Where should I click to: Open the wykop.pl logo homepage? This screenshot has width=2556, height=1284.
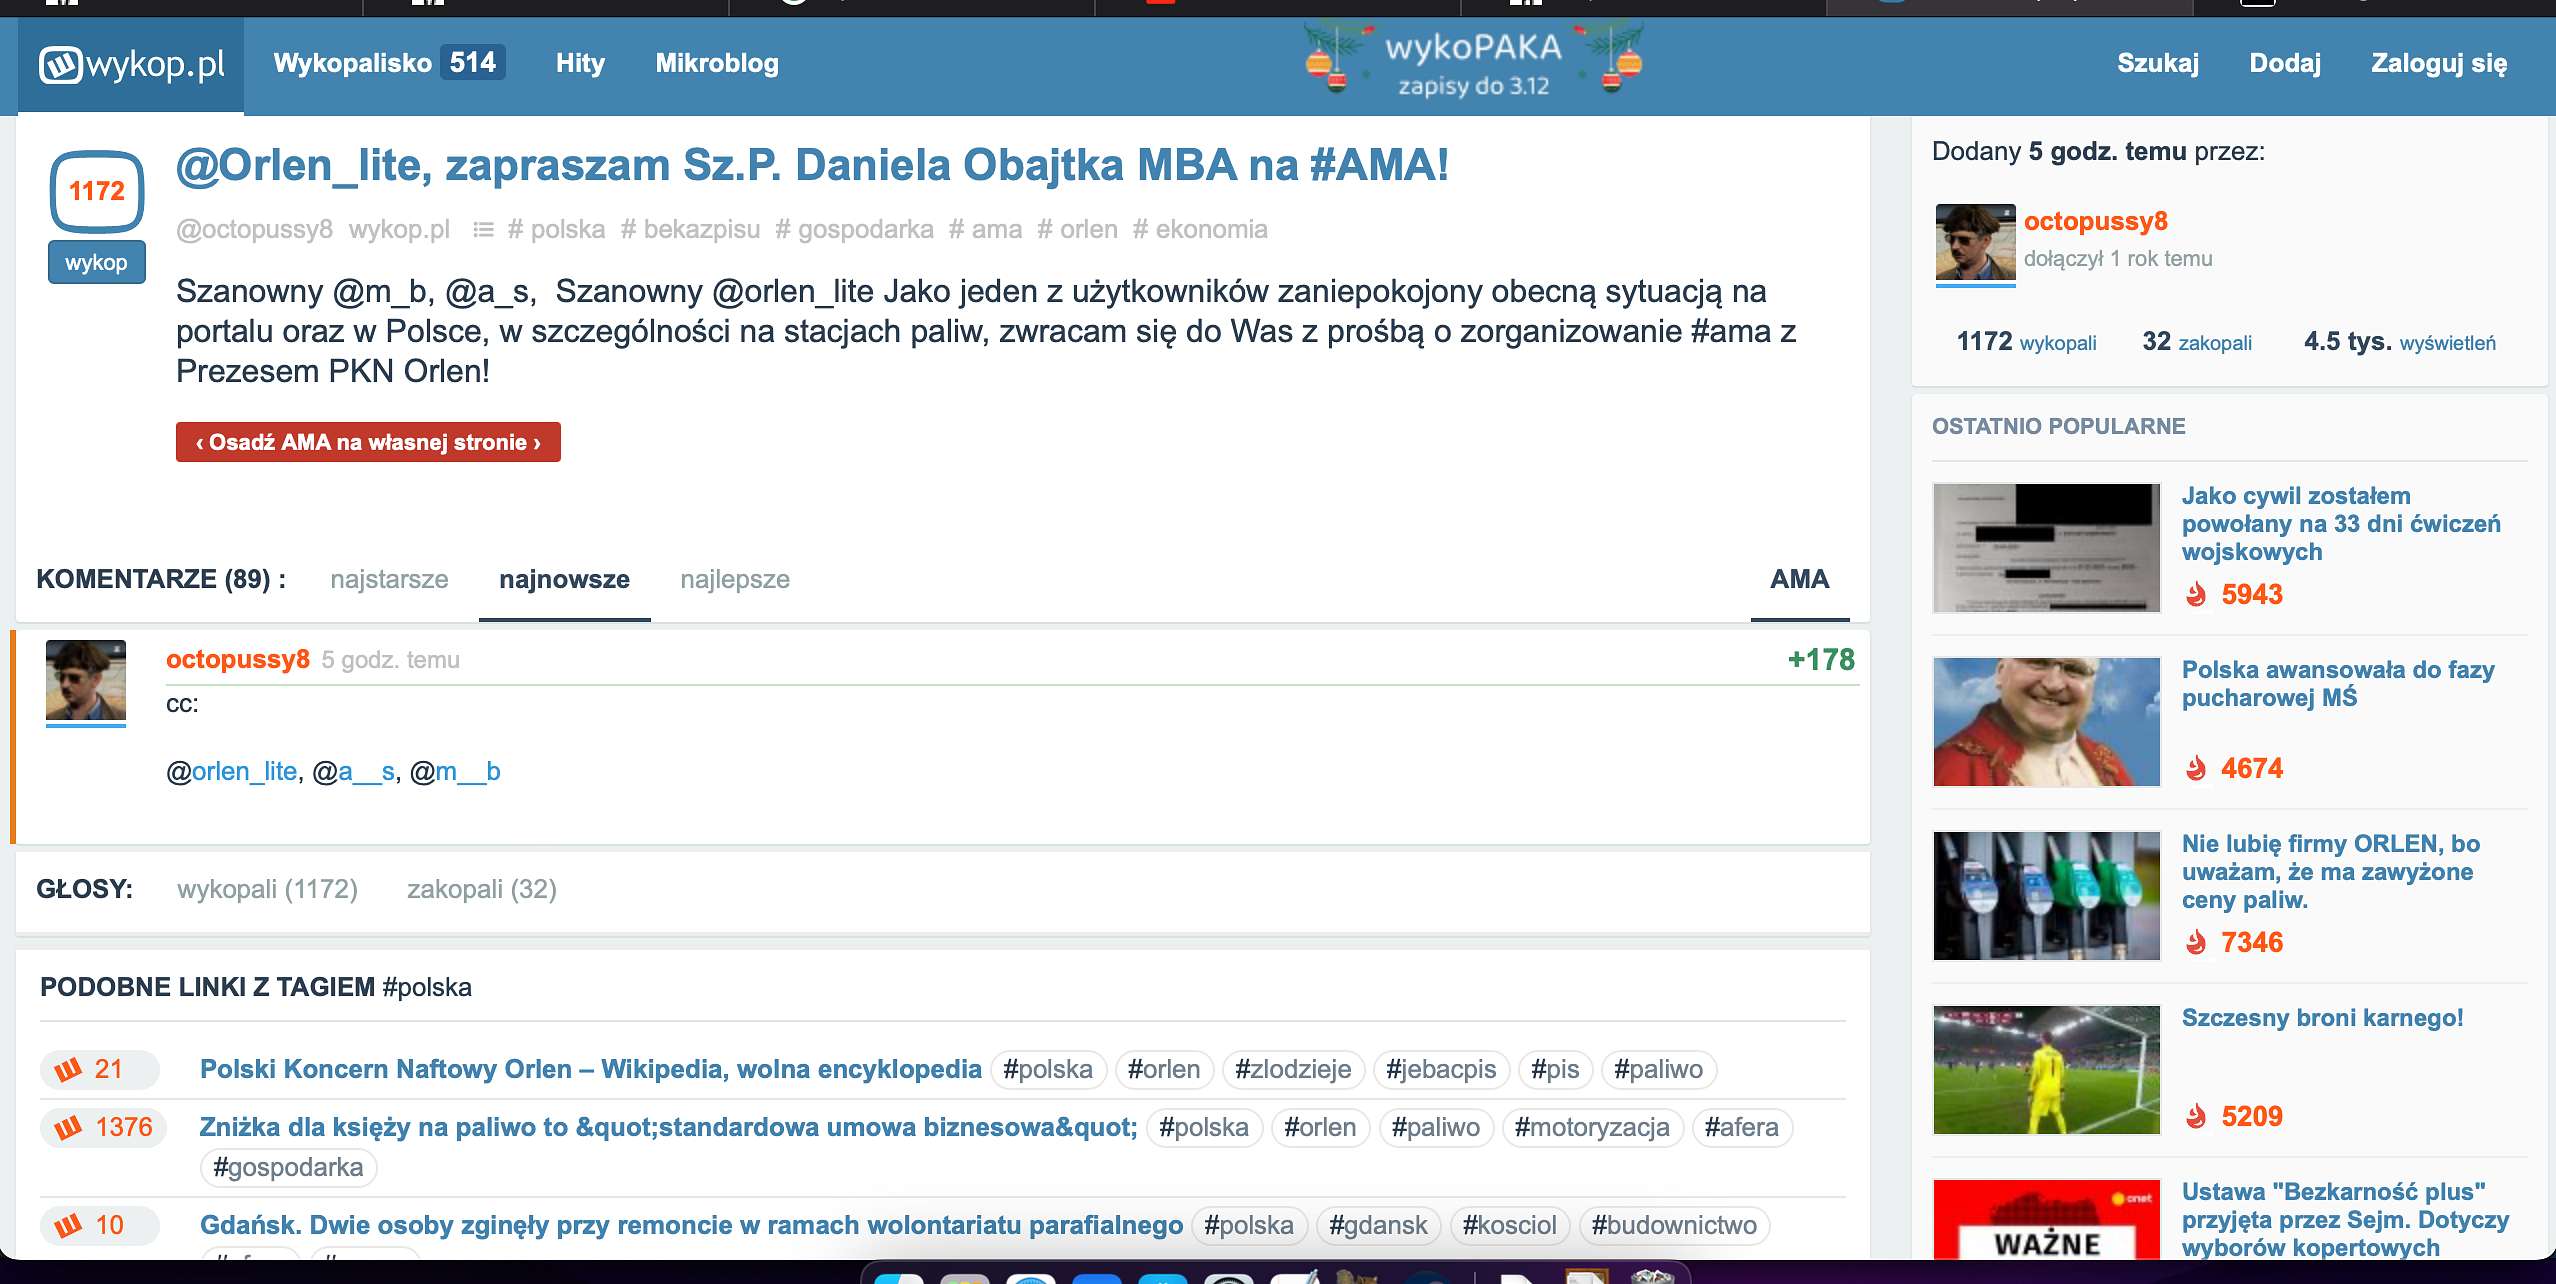[131, 65]
